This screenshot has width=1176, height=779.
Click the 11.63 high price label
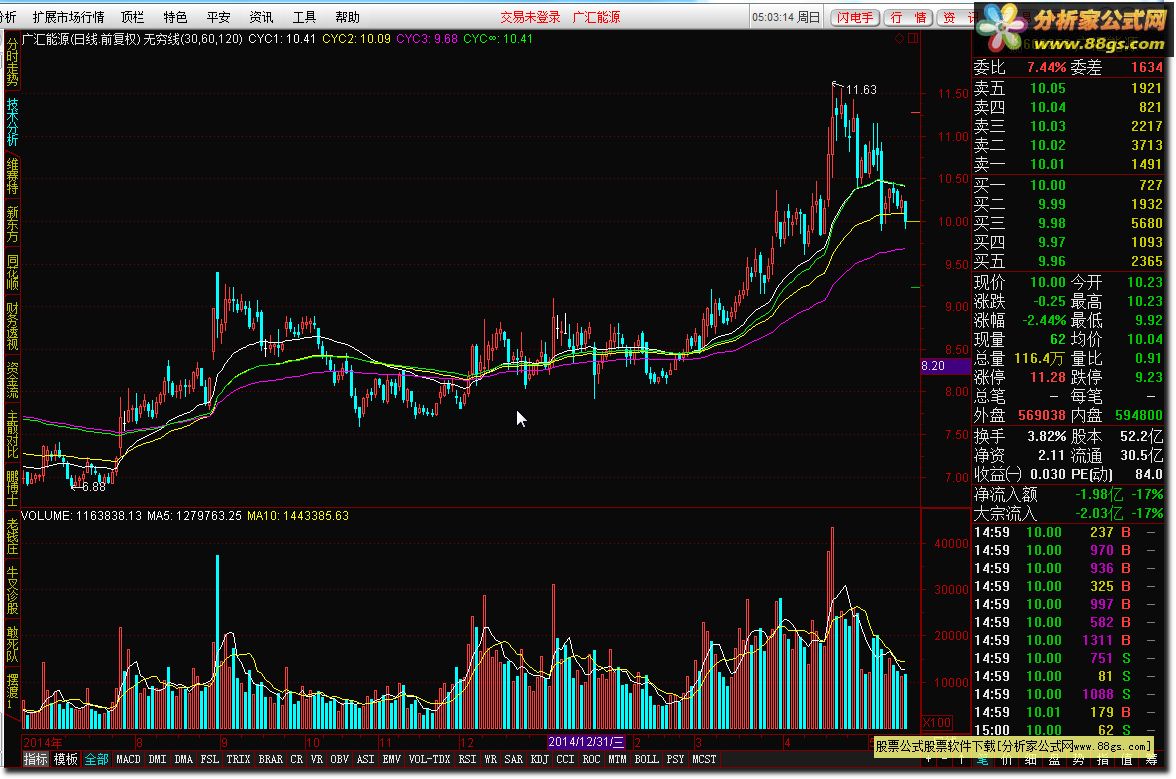pos(861,90)
